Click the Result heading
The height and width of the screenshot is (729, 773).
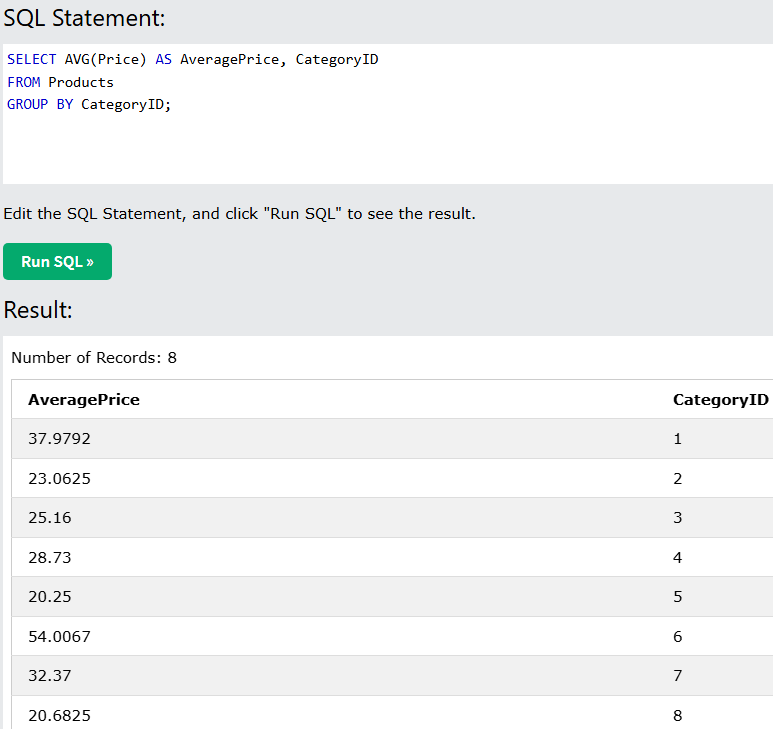click(x=38, y=310)
